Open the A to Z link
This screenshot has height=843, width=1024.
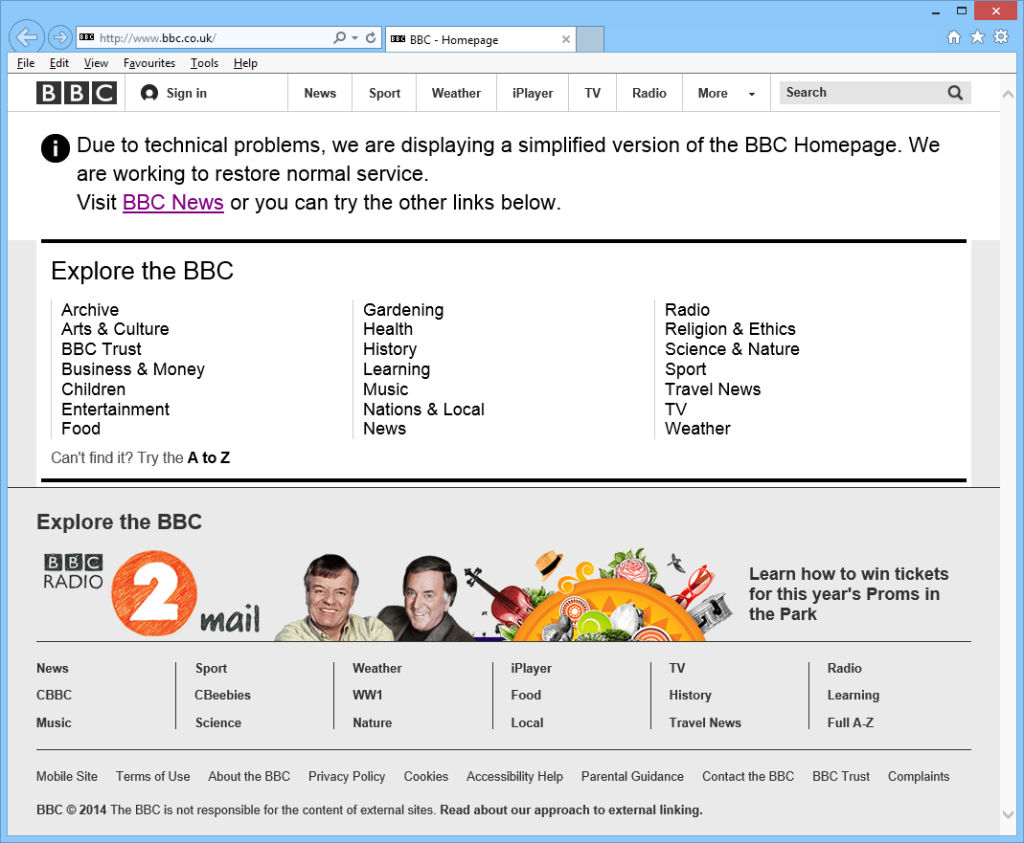click(x=208, y=458)
